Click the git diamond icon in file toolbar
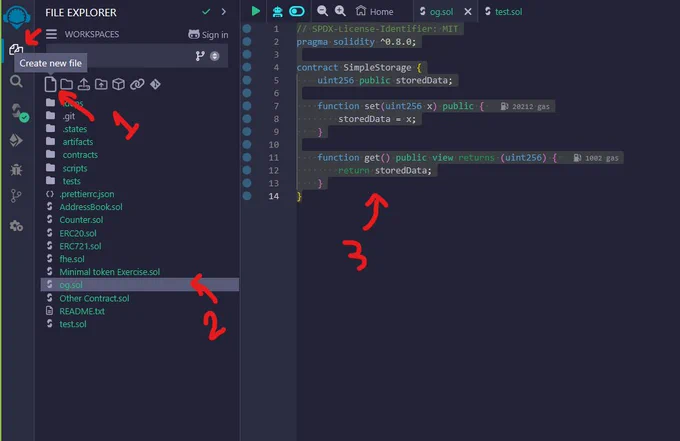The width and height of the screenshot is (680, 441). (x=155, y=84)
